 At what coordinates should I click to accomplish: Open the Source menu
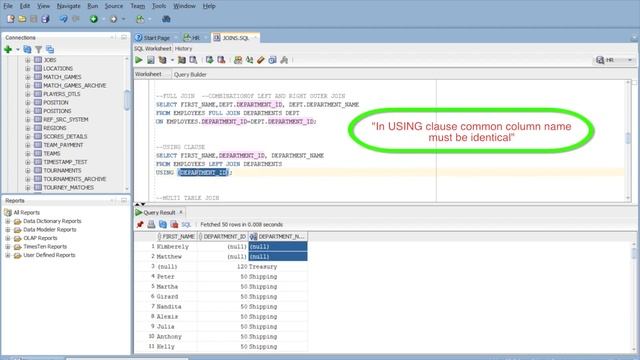(113, 6)
